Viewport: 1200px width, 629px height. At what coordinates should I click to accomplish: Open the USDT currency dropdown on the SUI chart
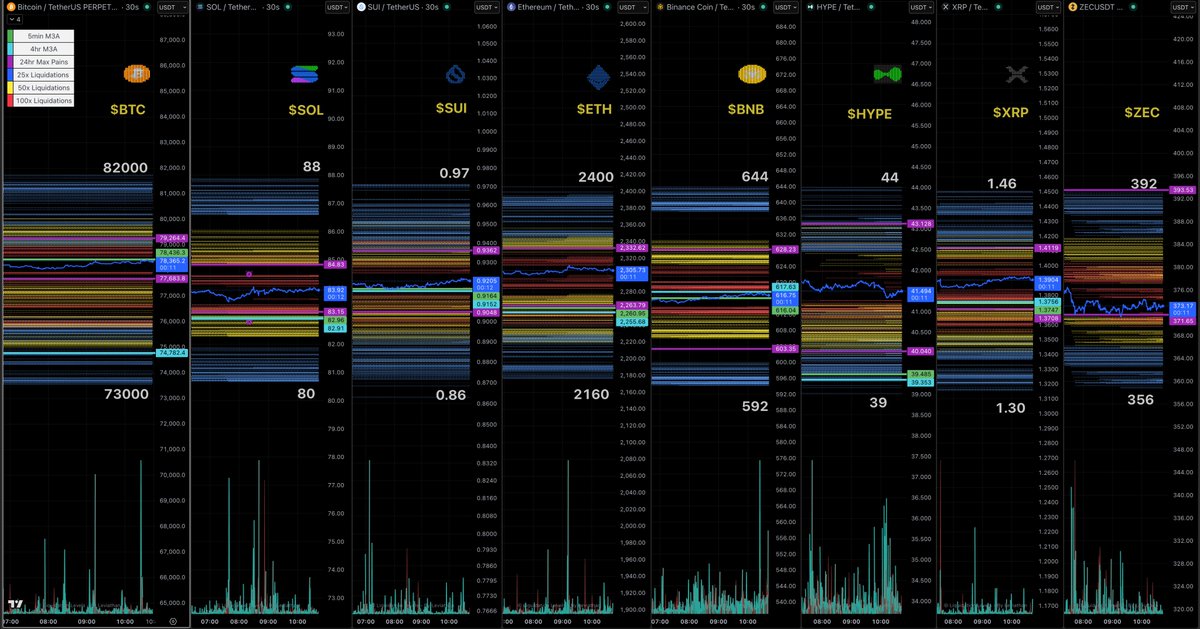486,6
